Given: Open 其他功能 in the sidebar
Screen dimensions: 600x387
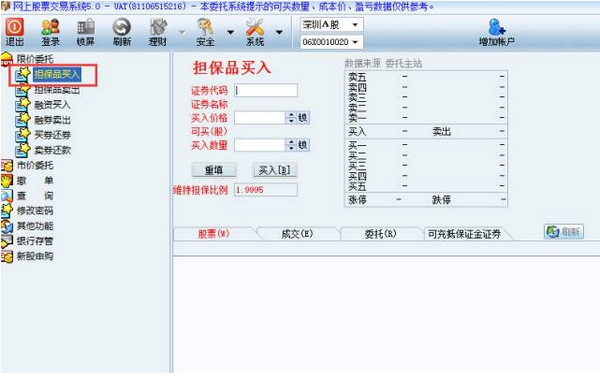Looking at the screenshot, I should [35, 226].
